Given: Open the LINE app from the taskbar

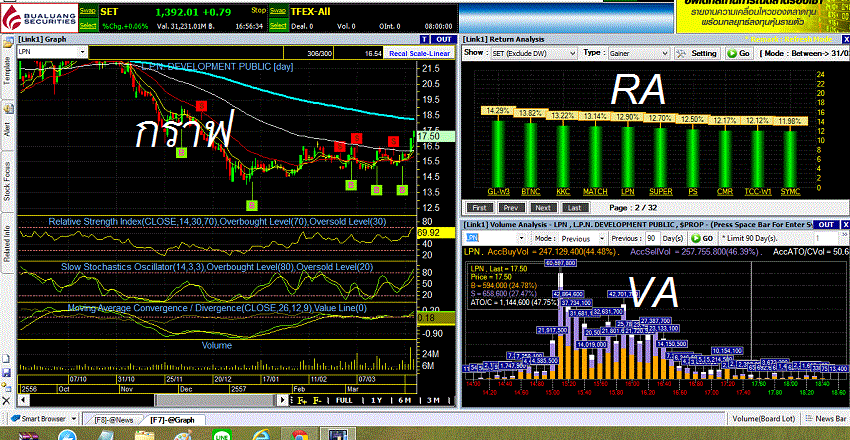Looking at the screenshot, I should [221, 435].
